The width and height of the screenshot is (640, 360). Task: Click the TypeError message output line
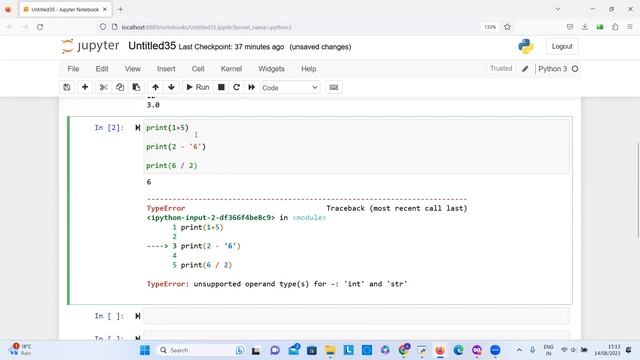pos(277,284)
